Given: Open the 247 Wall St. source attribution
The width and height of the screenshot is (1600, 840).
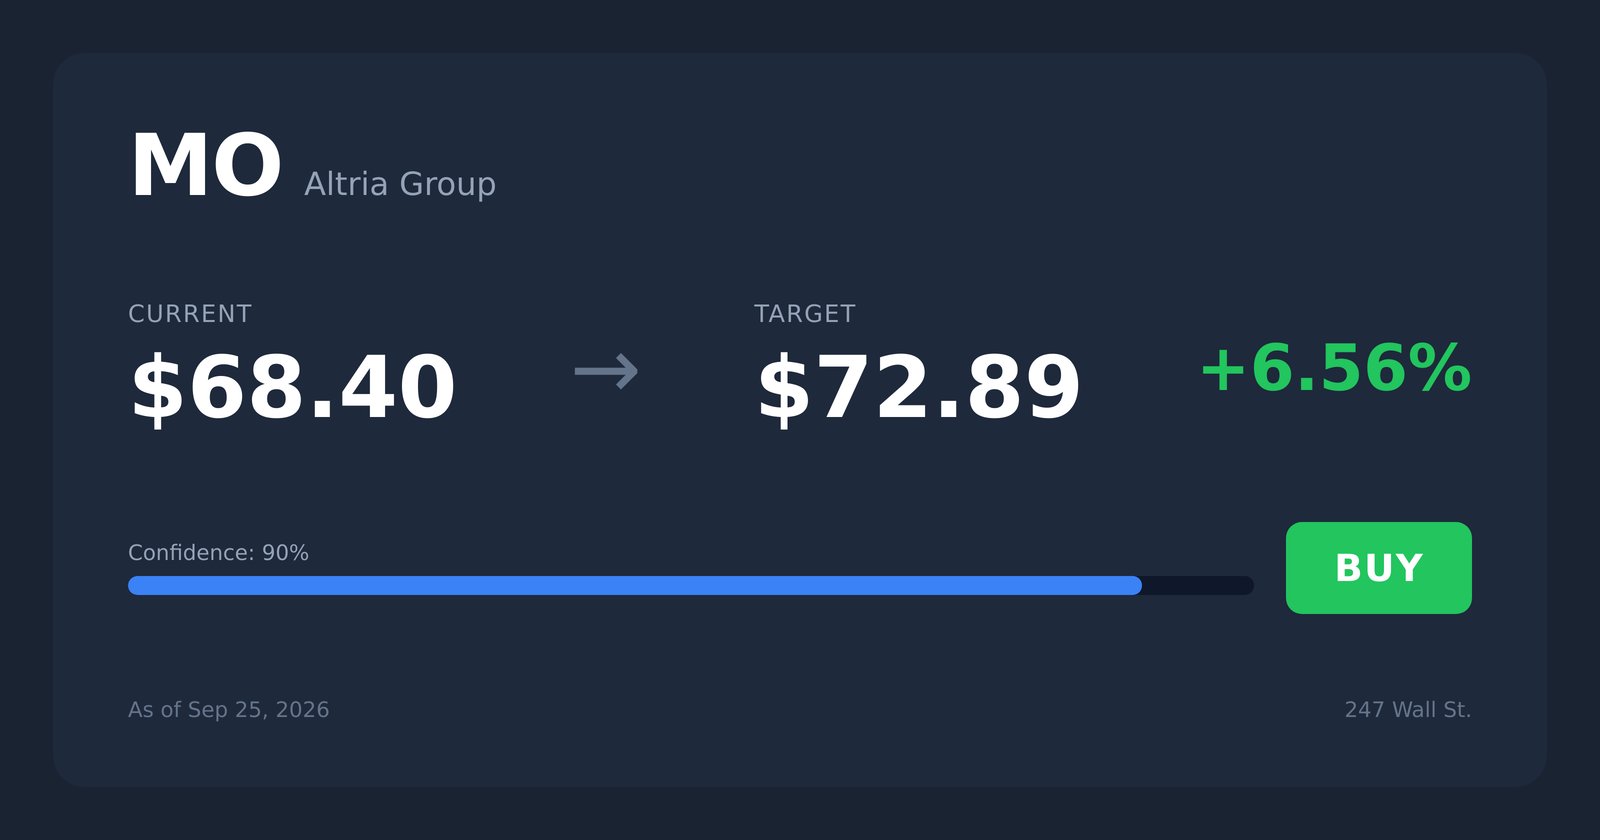Looking at the screenshot, I should (x=1408, y=710).
